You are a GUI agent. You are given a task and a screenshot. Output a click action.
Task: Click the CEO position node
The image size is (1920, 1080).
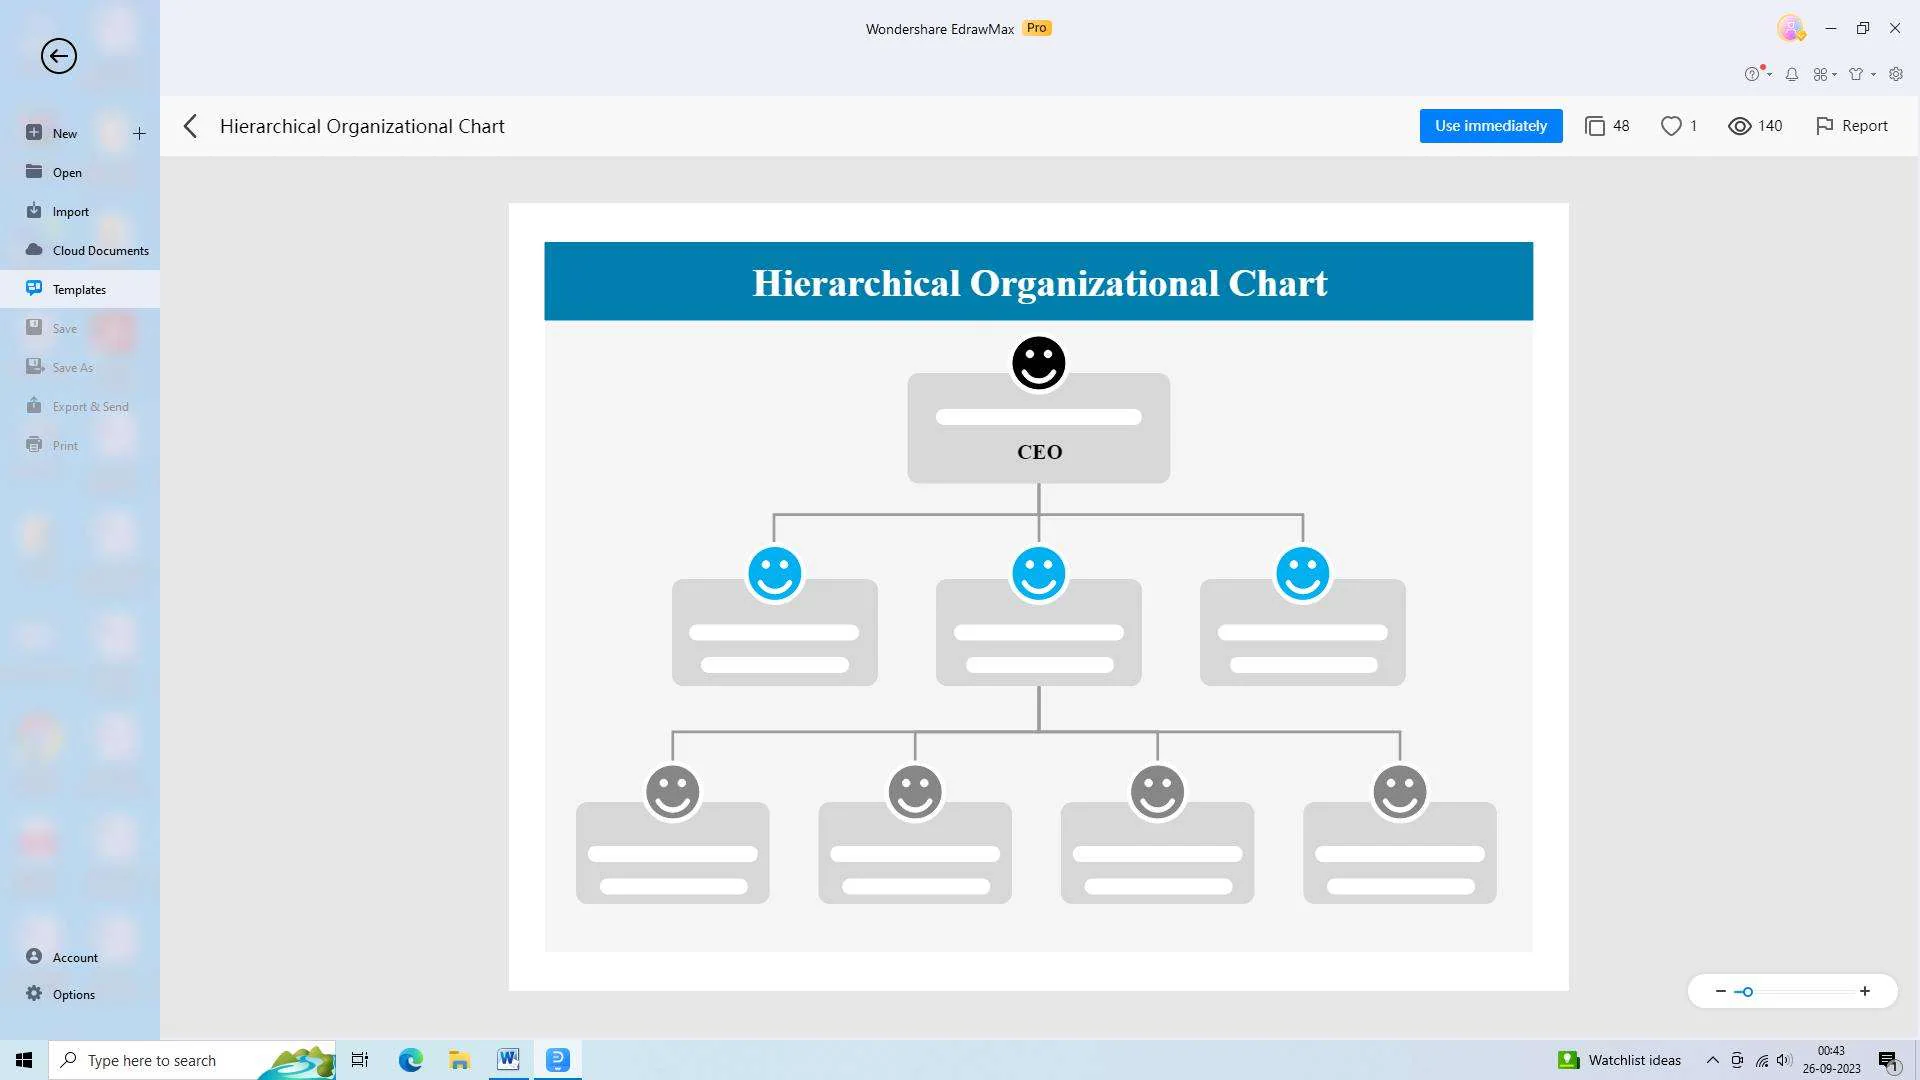[1038, 427]
